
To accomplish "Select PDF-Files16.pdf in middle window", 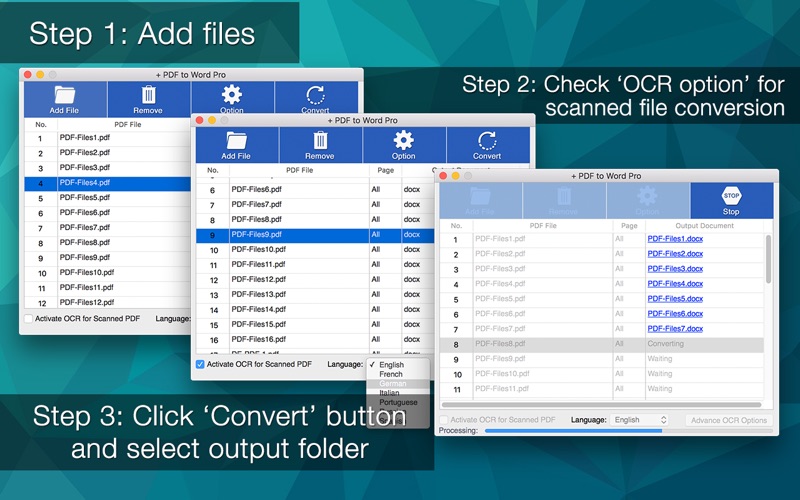I will pyautogui.click(x=259, y=340).
